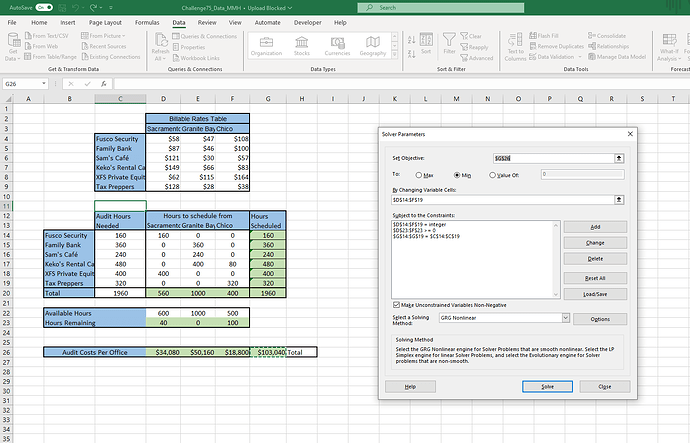This screenshot has width=690, height=443.
Task: Expand the From Picture dropdown
Action: coord(124,36)
